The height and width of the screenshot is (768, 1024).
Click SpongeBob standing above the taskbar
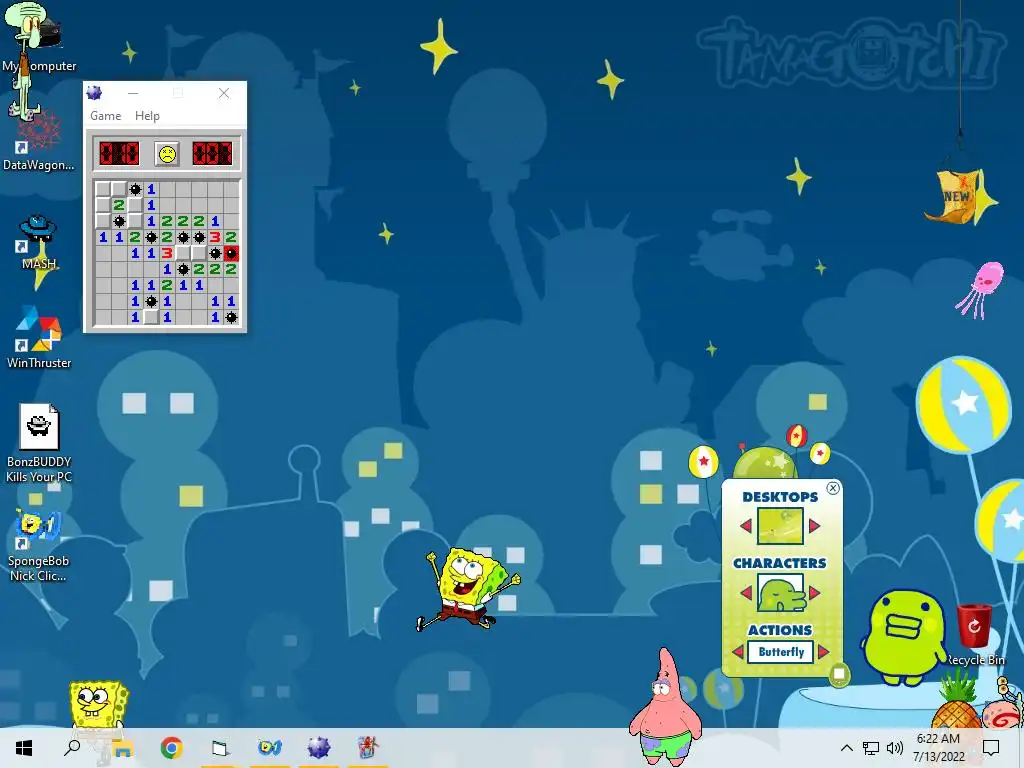click(x=98, y=705)
